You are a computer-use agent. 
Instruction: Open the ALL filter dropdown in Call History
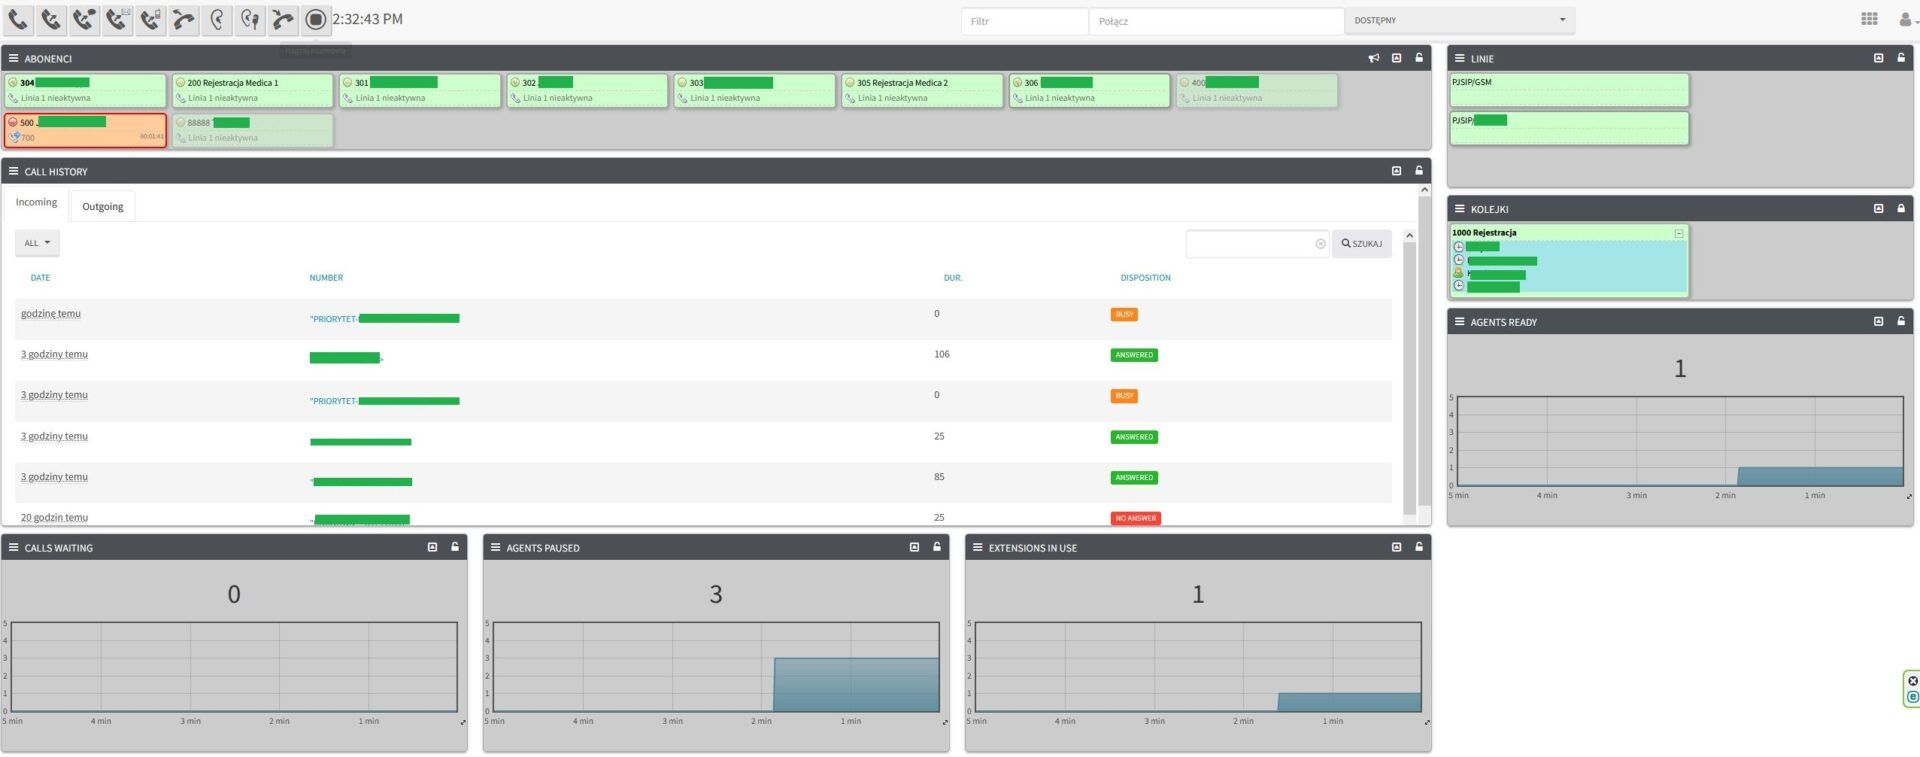tap(37, 243)
